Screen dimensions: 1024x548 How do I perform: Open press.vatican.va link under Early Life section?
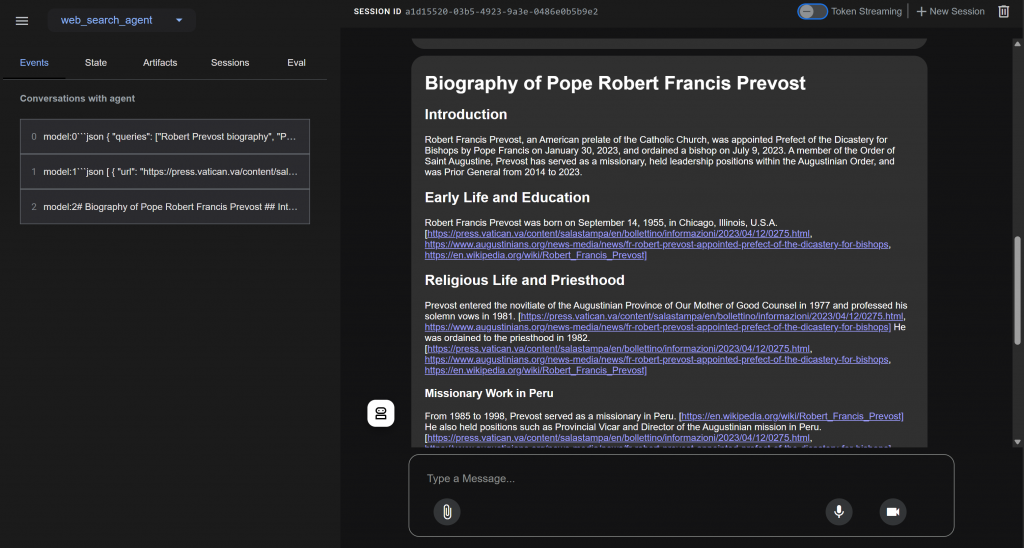tap(618, 233)
